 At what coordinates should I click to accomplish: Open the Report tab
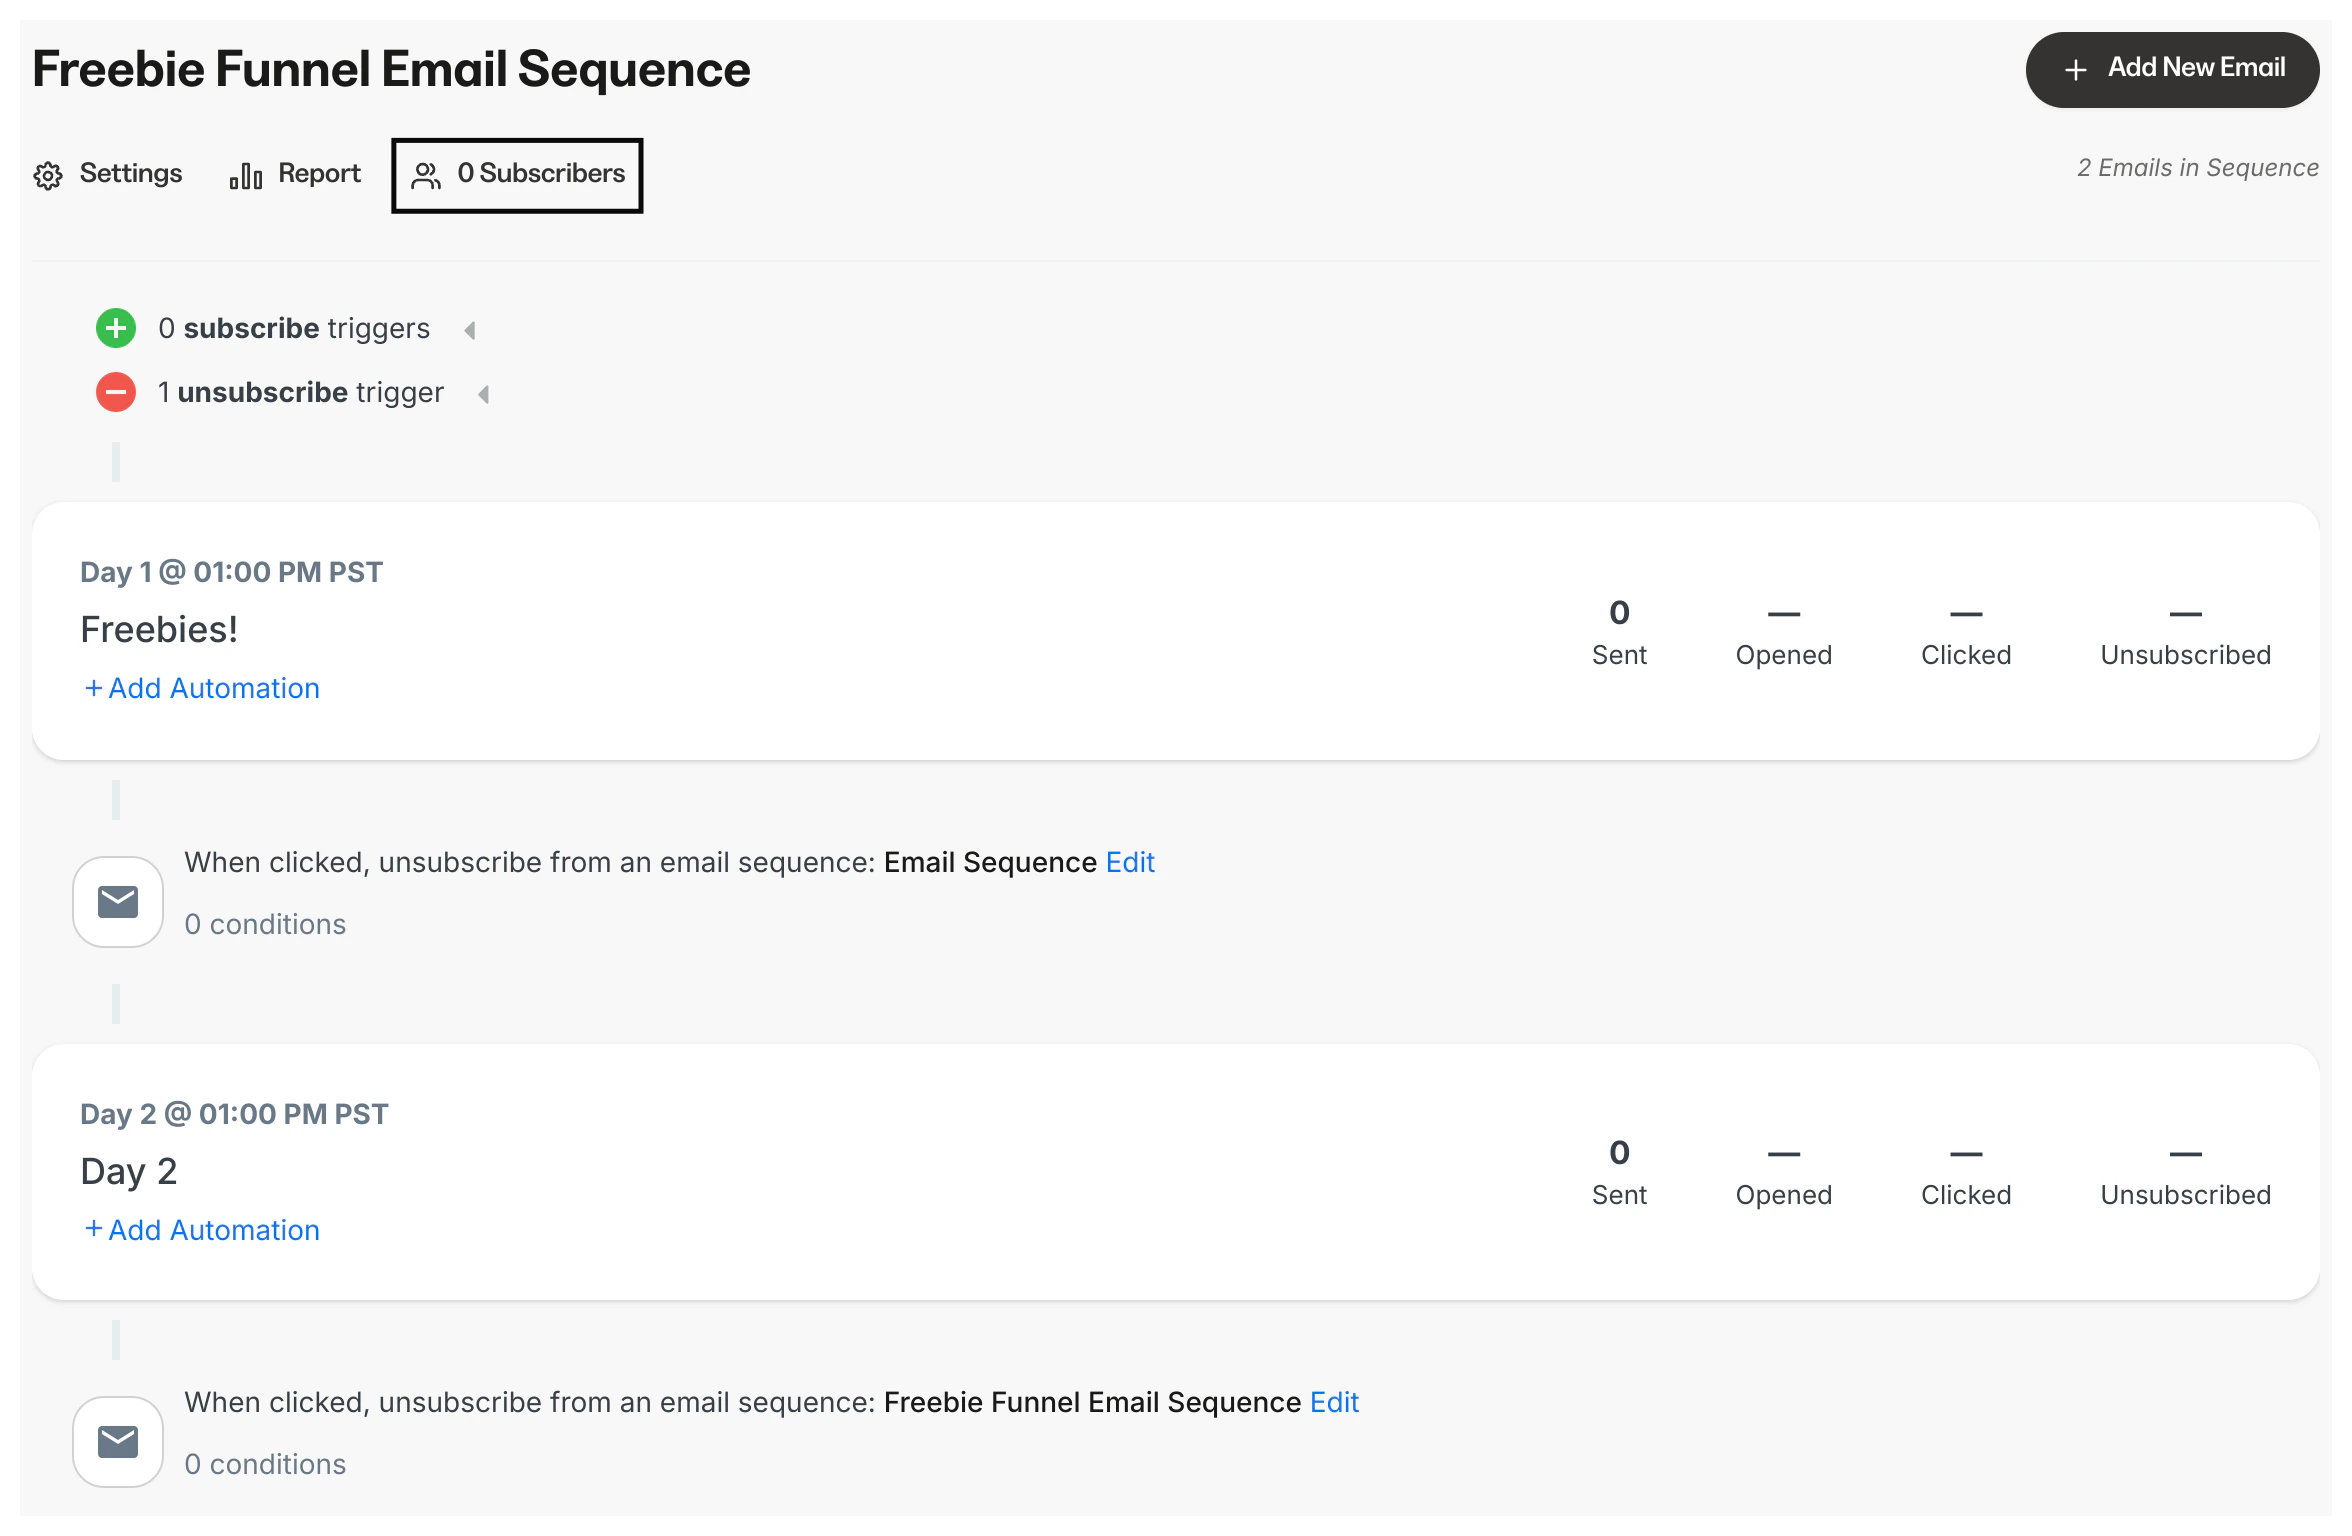click(319, 174)
